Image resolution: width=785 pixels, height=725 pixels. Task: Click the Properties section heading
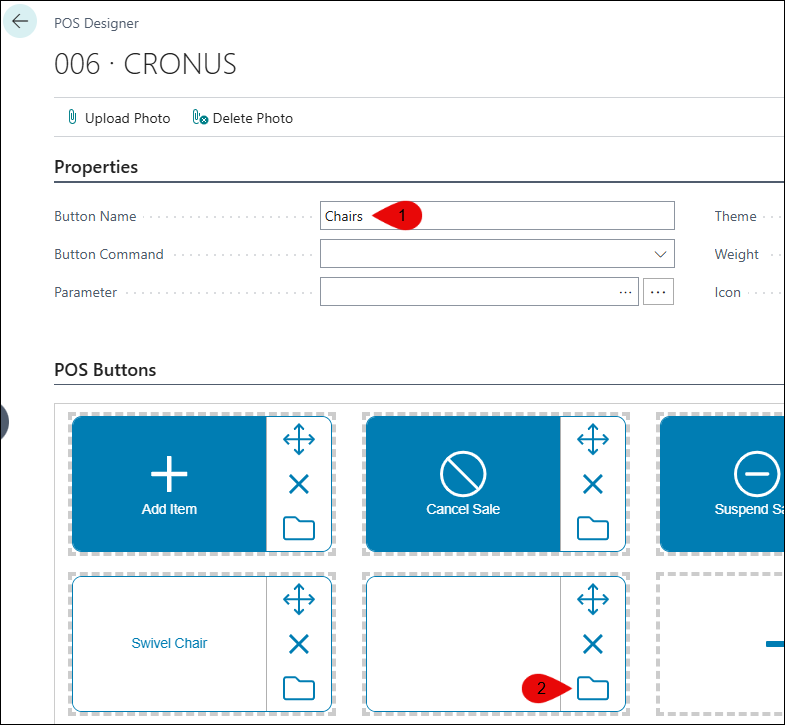(x=96, y=167)
